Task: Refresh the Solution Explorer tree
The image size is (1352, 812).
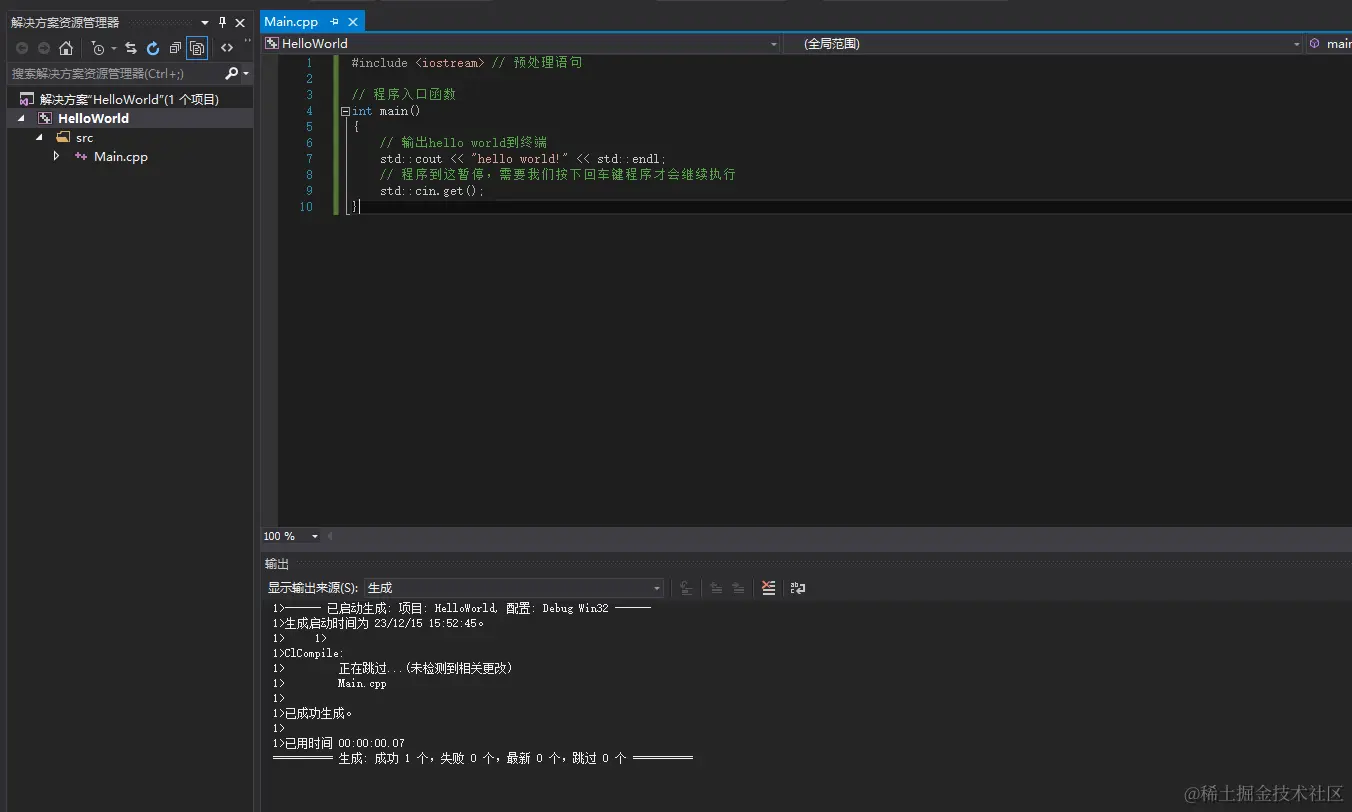Action: (153, 48)
